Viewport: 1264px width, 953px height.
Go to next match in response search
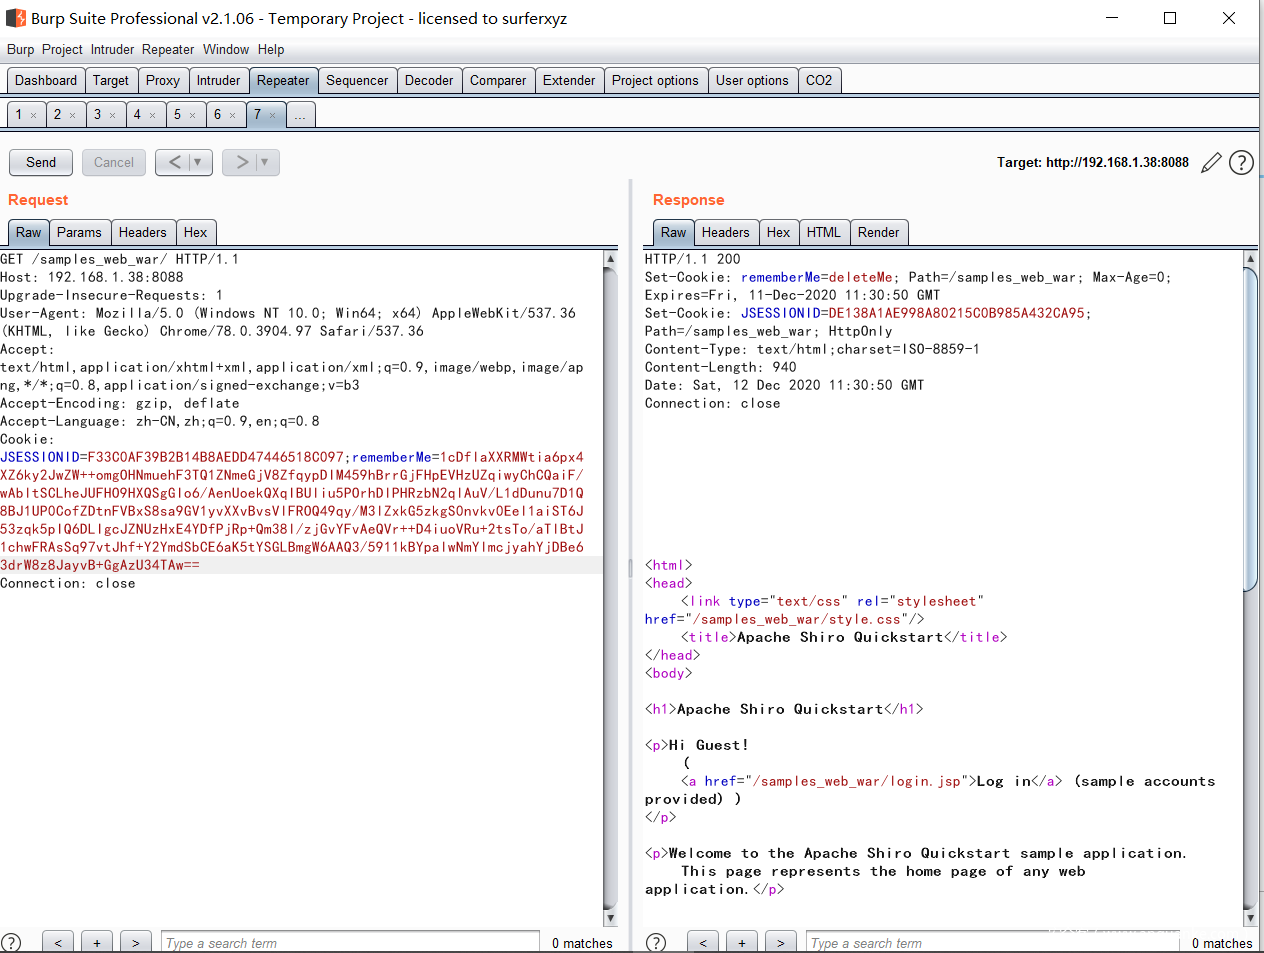780,943
